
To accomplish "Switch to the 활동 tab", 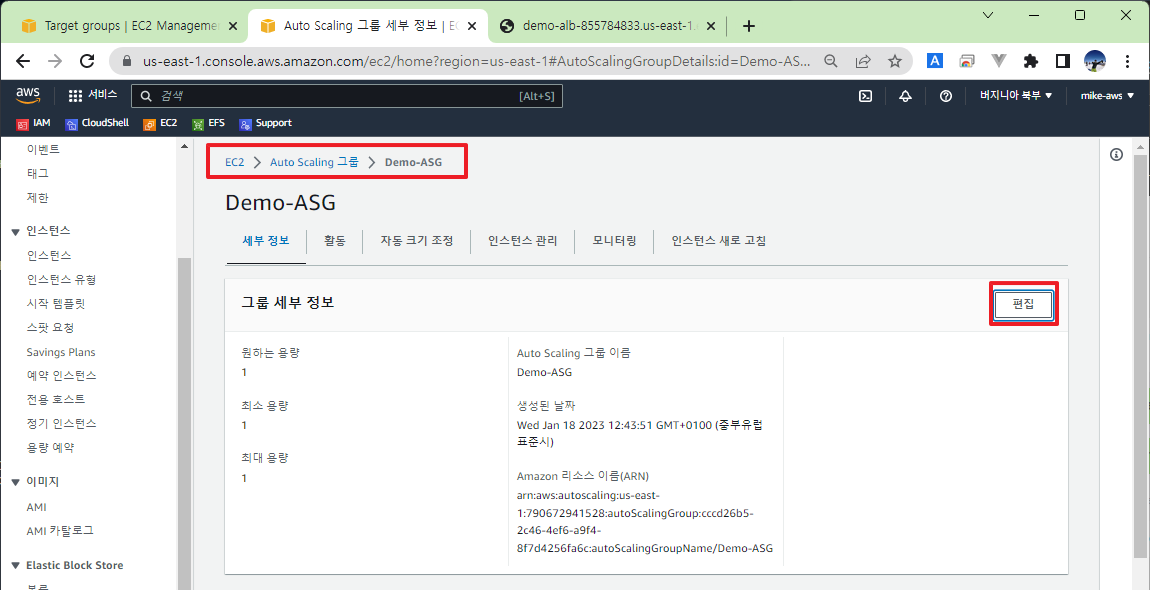I will point(334,241).
